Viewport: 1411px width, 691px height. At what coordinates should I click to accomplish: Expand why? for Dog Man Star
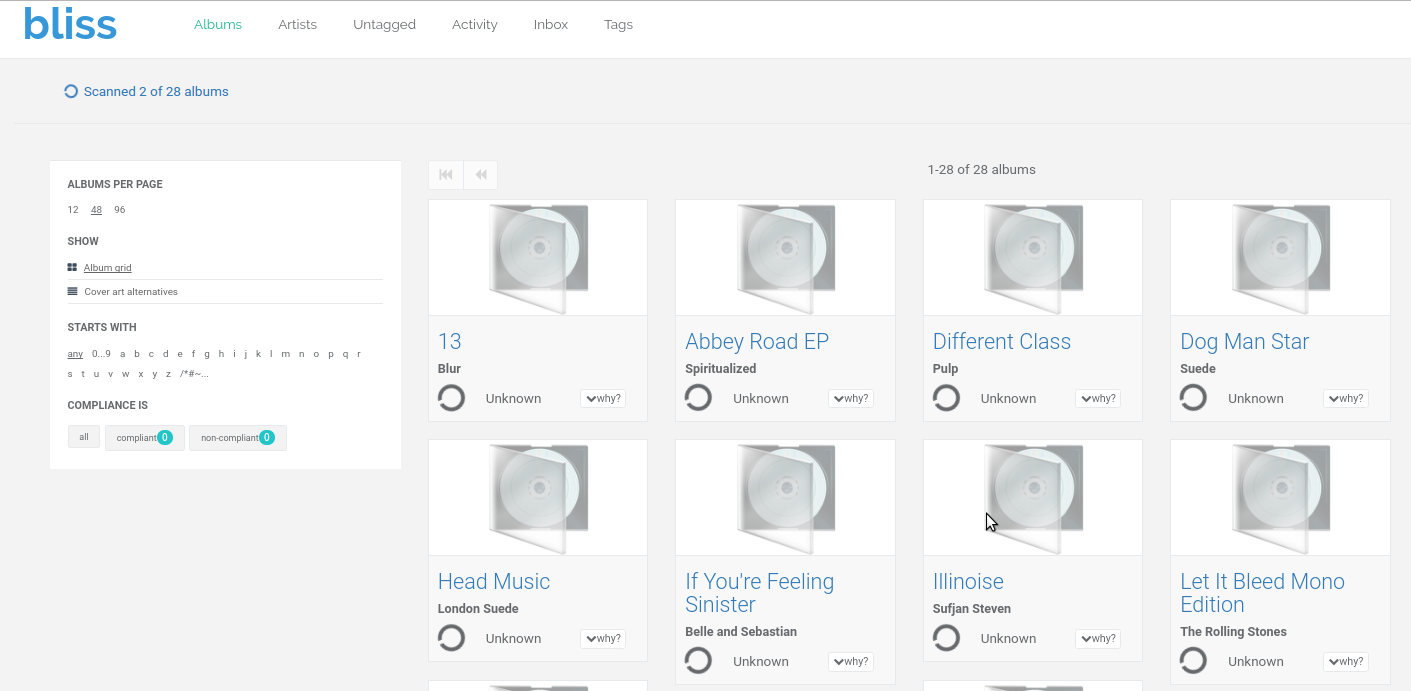[x=1345, y=398]
